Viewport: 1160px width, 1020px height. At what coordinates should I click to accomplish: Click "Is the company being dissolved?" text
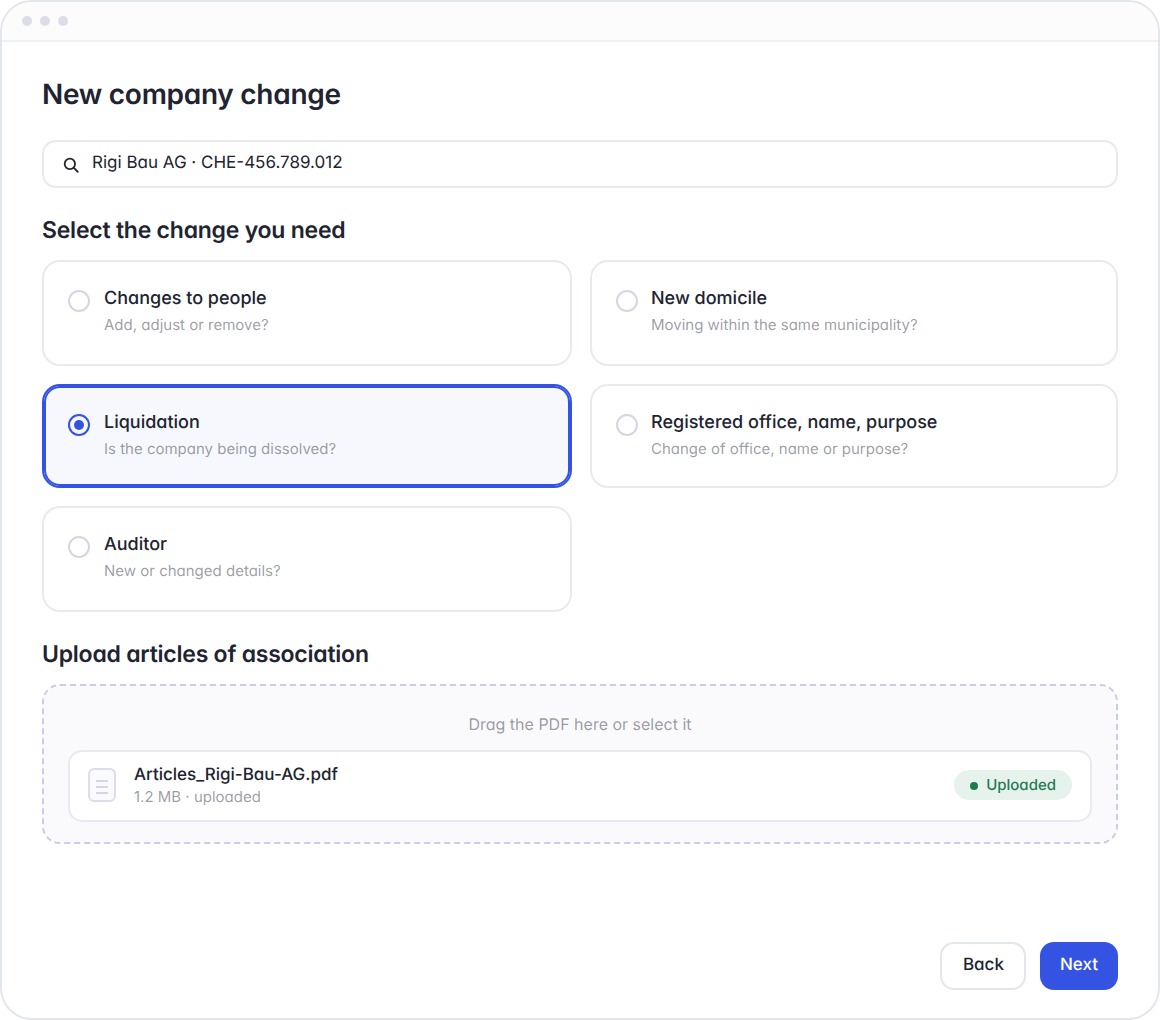coord(220,449)
